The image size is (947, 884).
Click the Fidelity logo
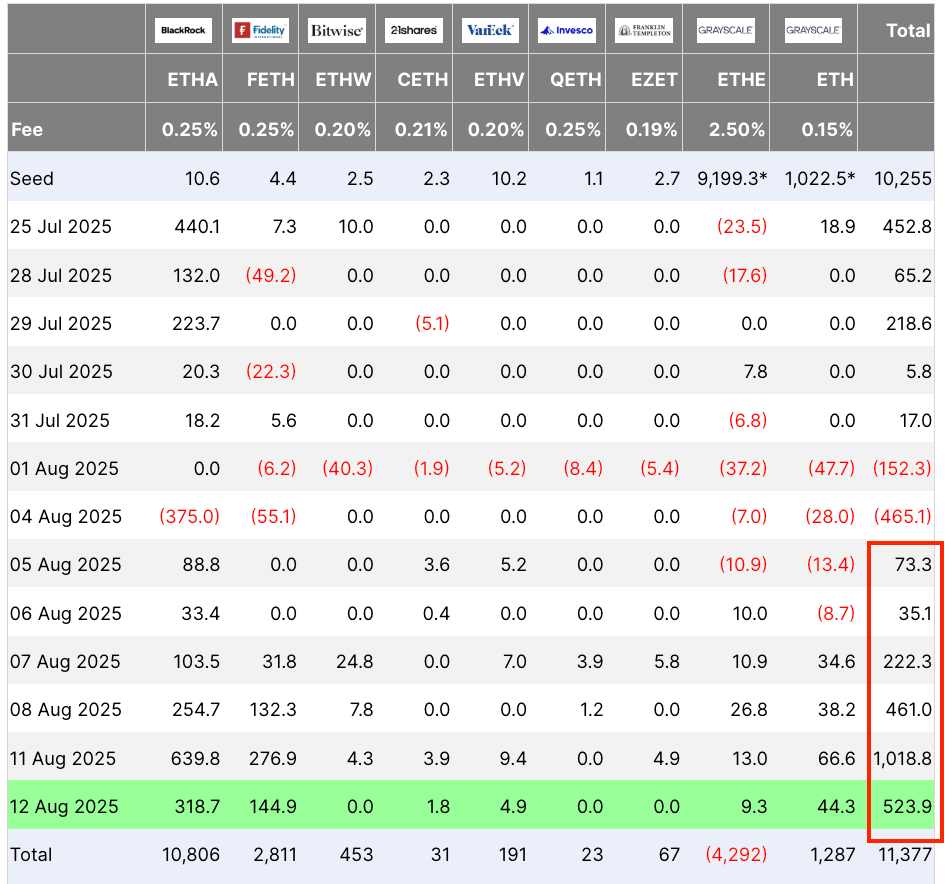pos(261,30)
